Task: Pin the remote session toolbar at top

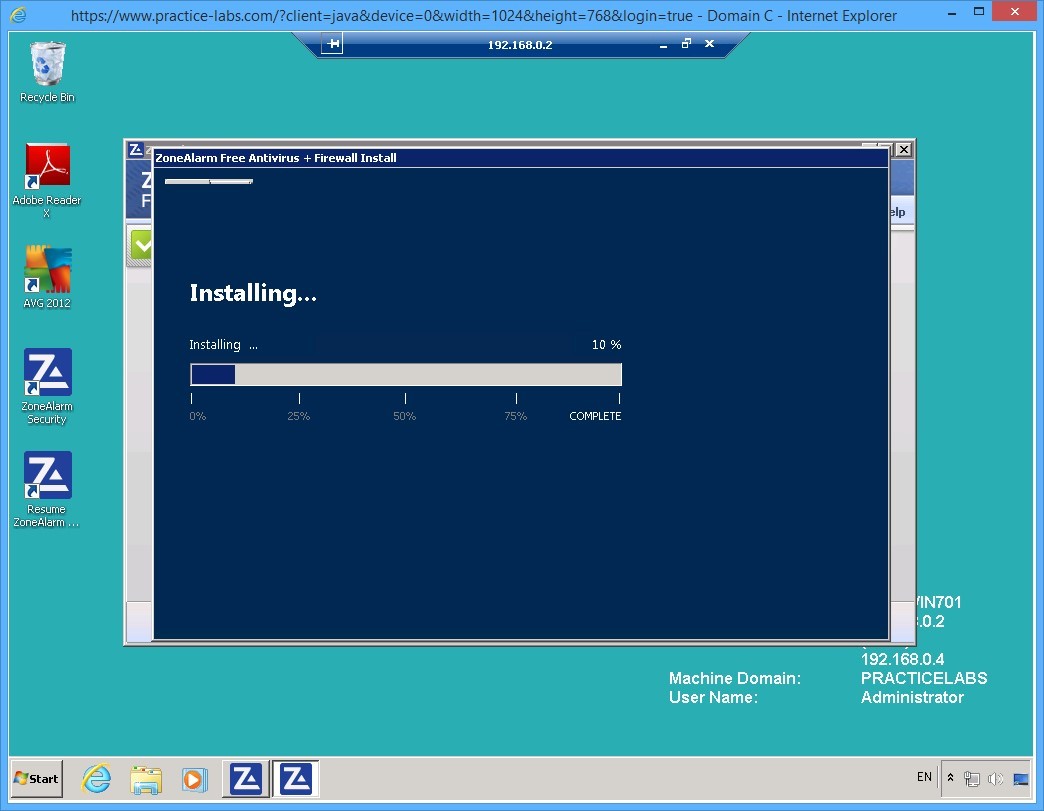Action: tap(331, 43)
